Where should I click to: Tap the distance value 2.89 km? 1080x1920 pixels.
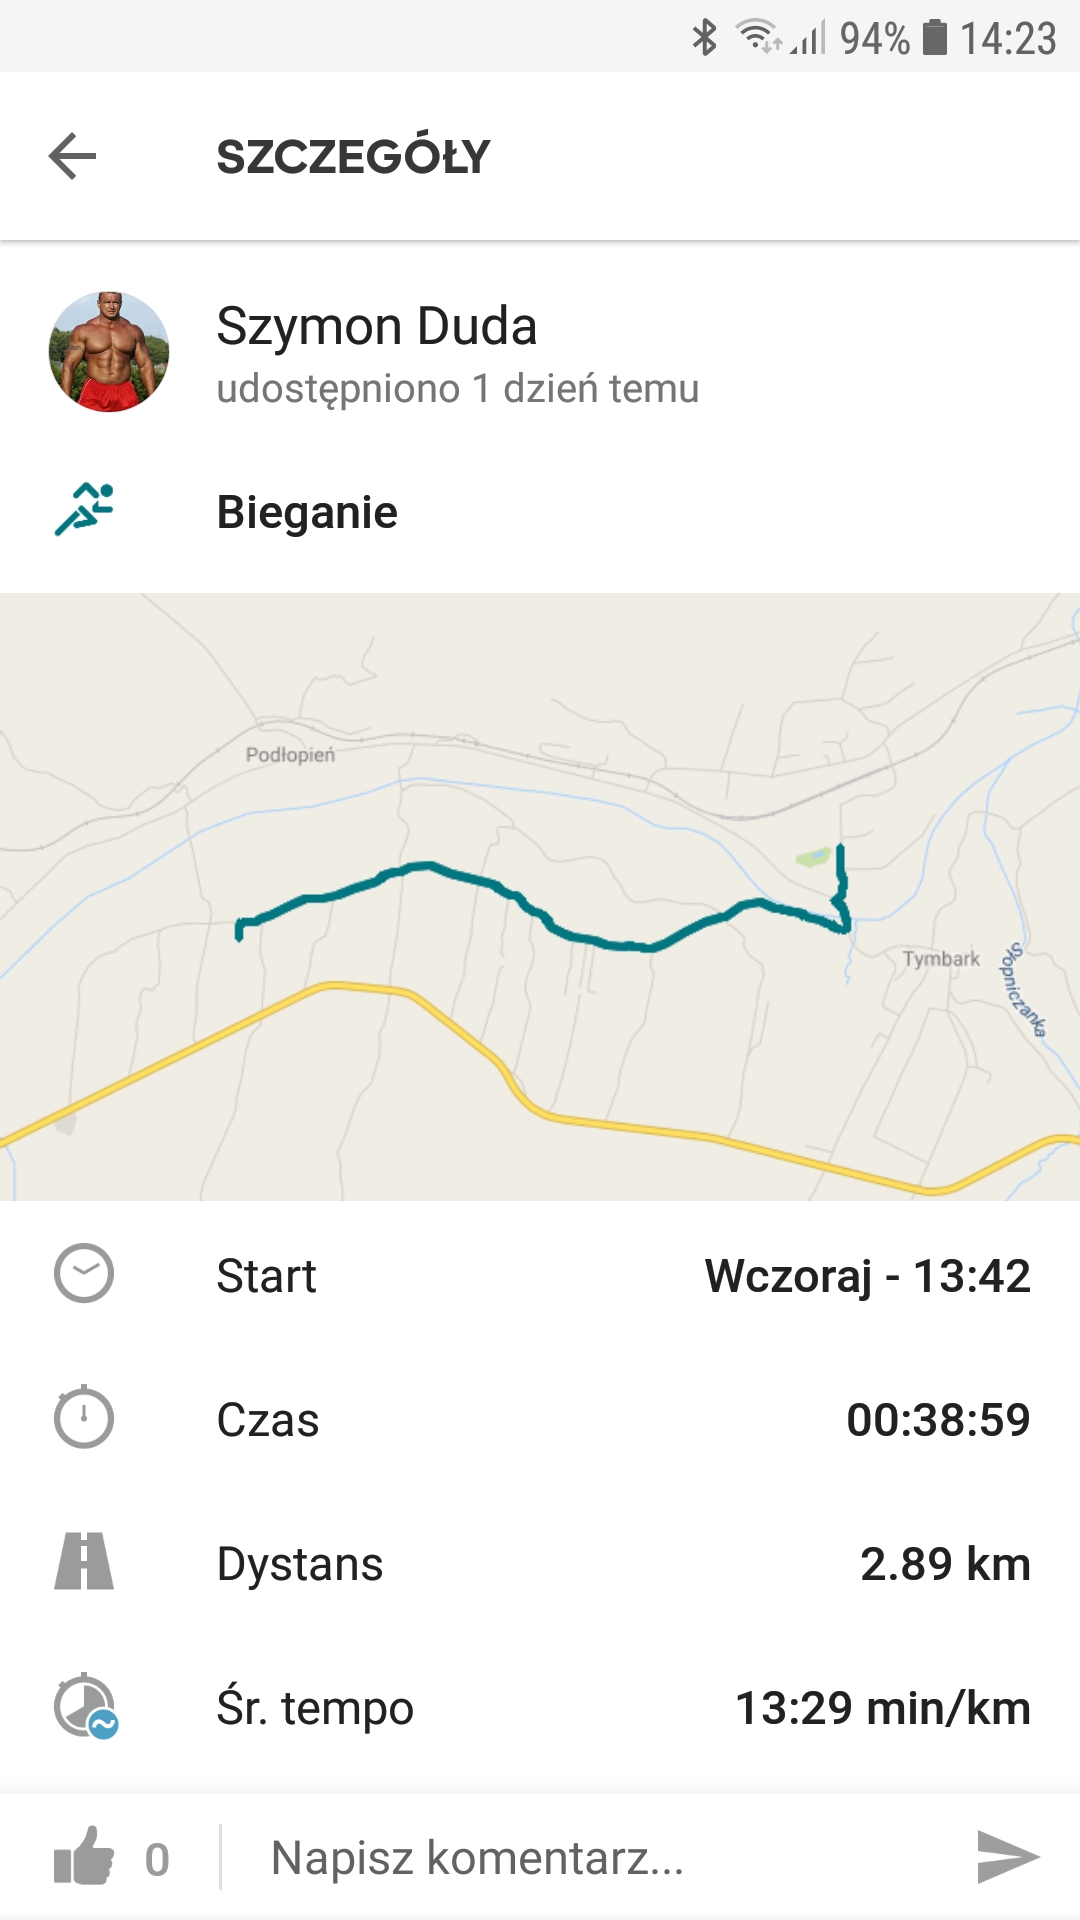coord(944,1564)
